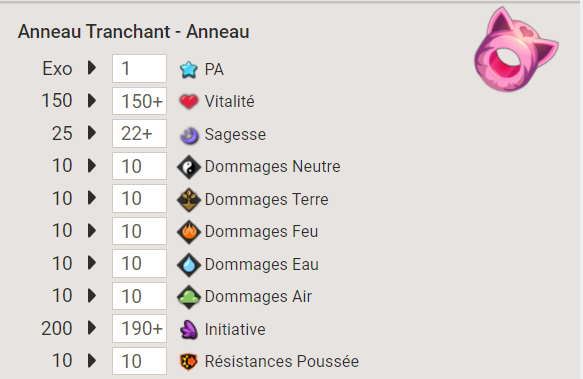Click the arrow beside Vitalité max 150
The width and height of the screenshot is (583, 379).
[92, 100]
